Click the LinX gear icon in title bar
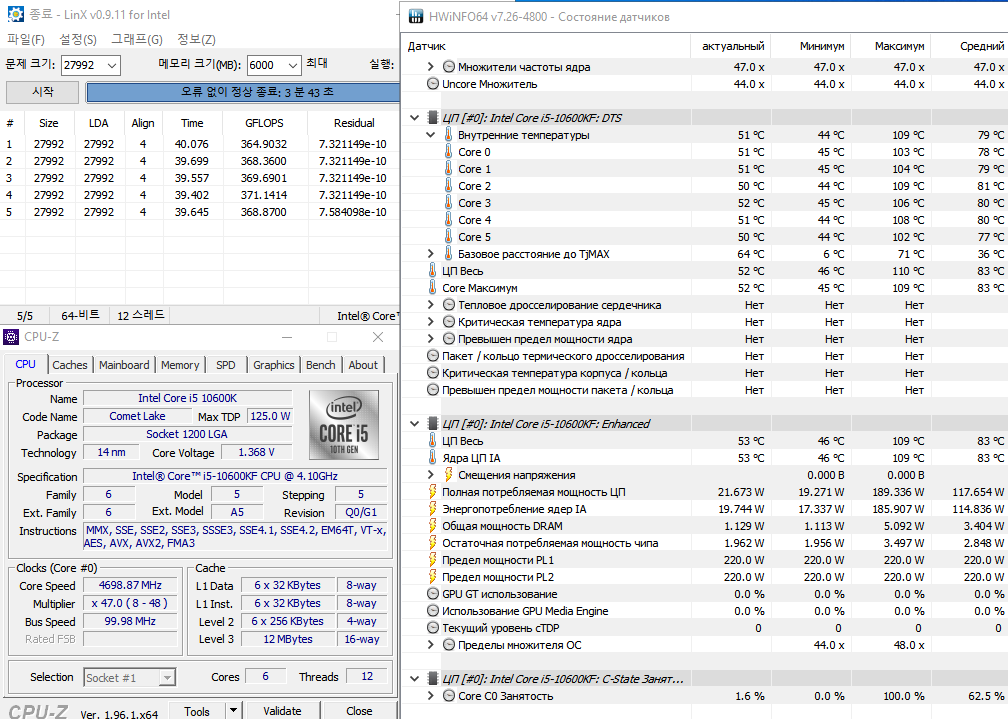The width and height of the screenshot is (1008, 719). click(15, 14)
